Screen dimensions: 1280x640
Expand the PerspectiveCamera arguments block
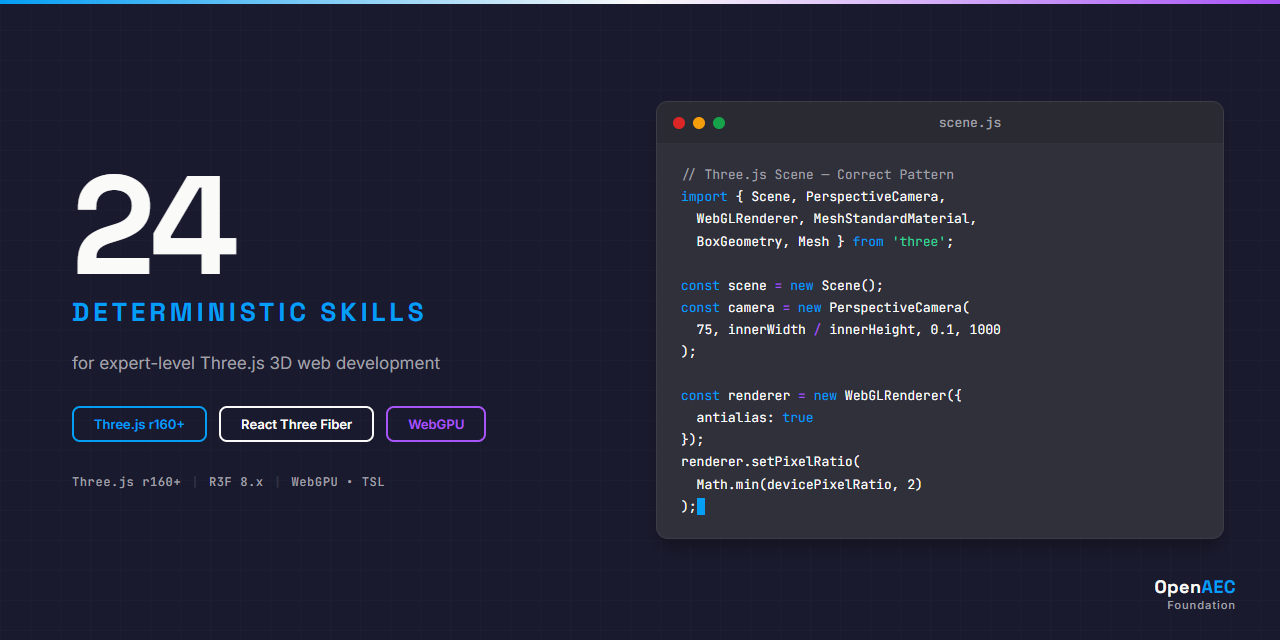click(x=848, y=329)
